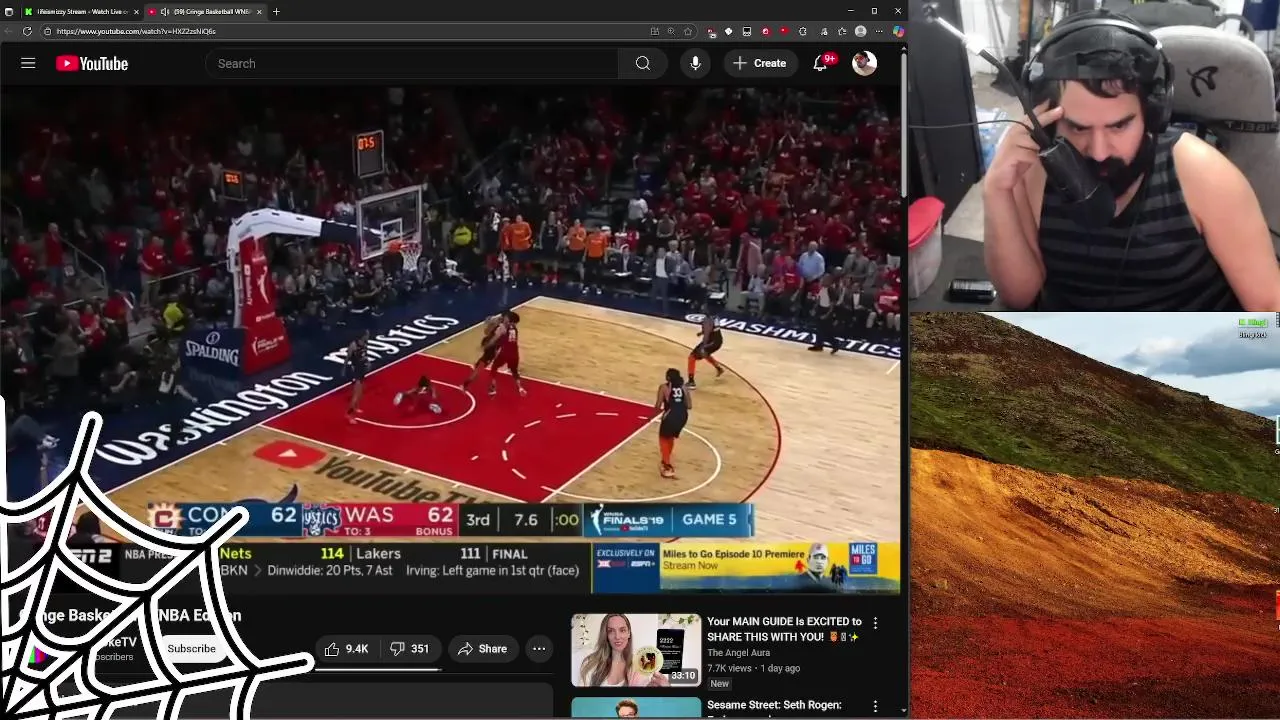1280x720 pixels.
Task: Open the 'Sesame Street: Seth Rogen' video
Action: coord(774,705)
